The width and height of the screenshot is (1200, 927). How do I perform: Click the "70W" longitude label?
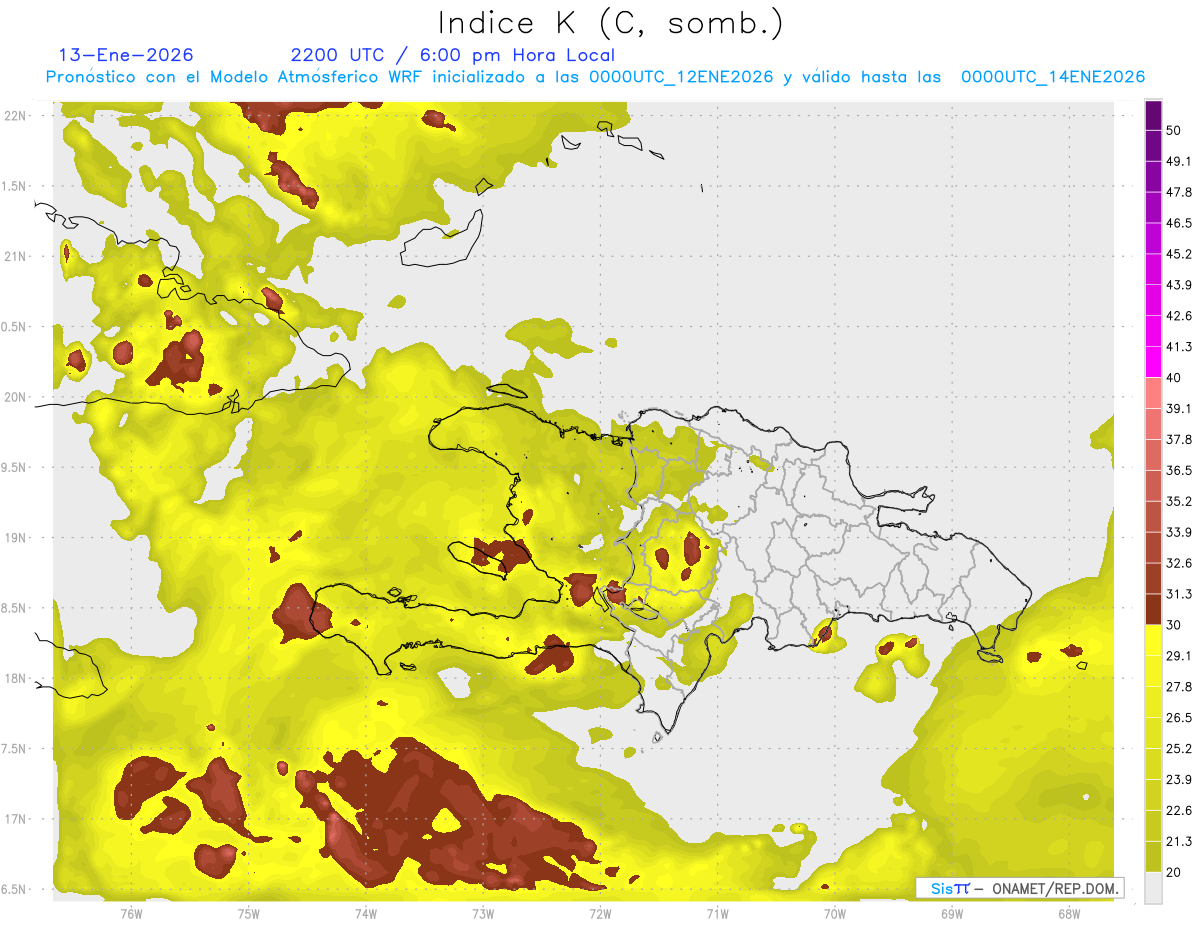835,914
